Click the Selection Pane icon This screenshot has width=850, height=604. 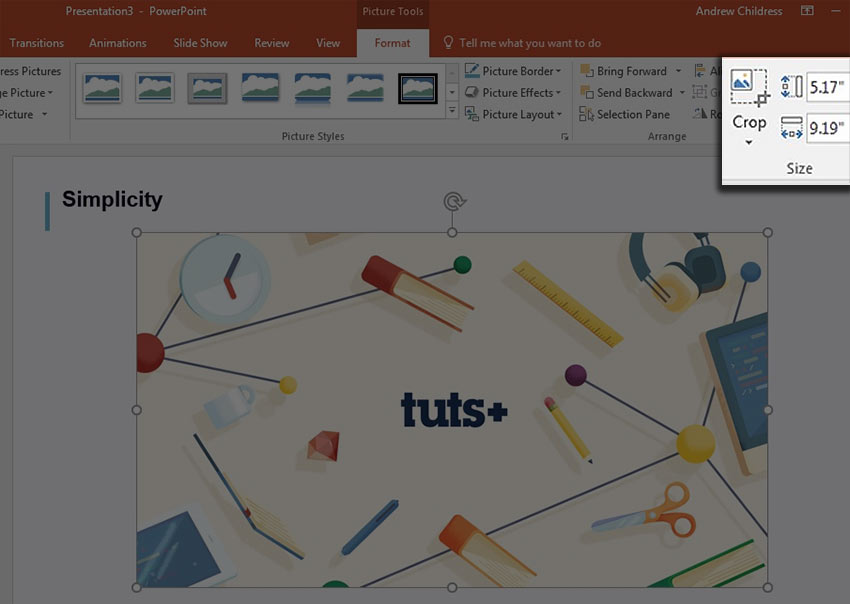587,114
